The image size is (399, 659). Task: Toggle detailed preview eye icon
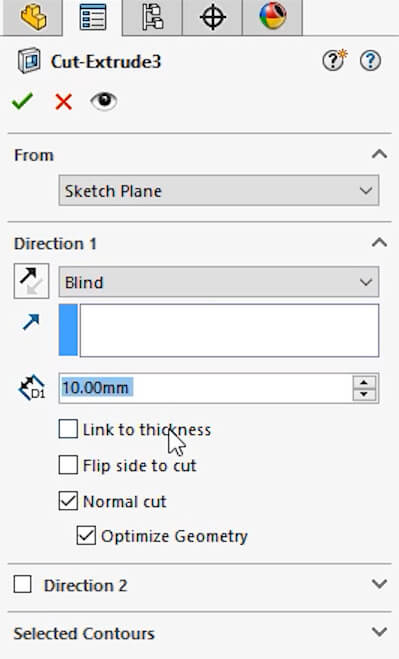point(104,101)
